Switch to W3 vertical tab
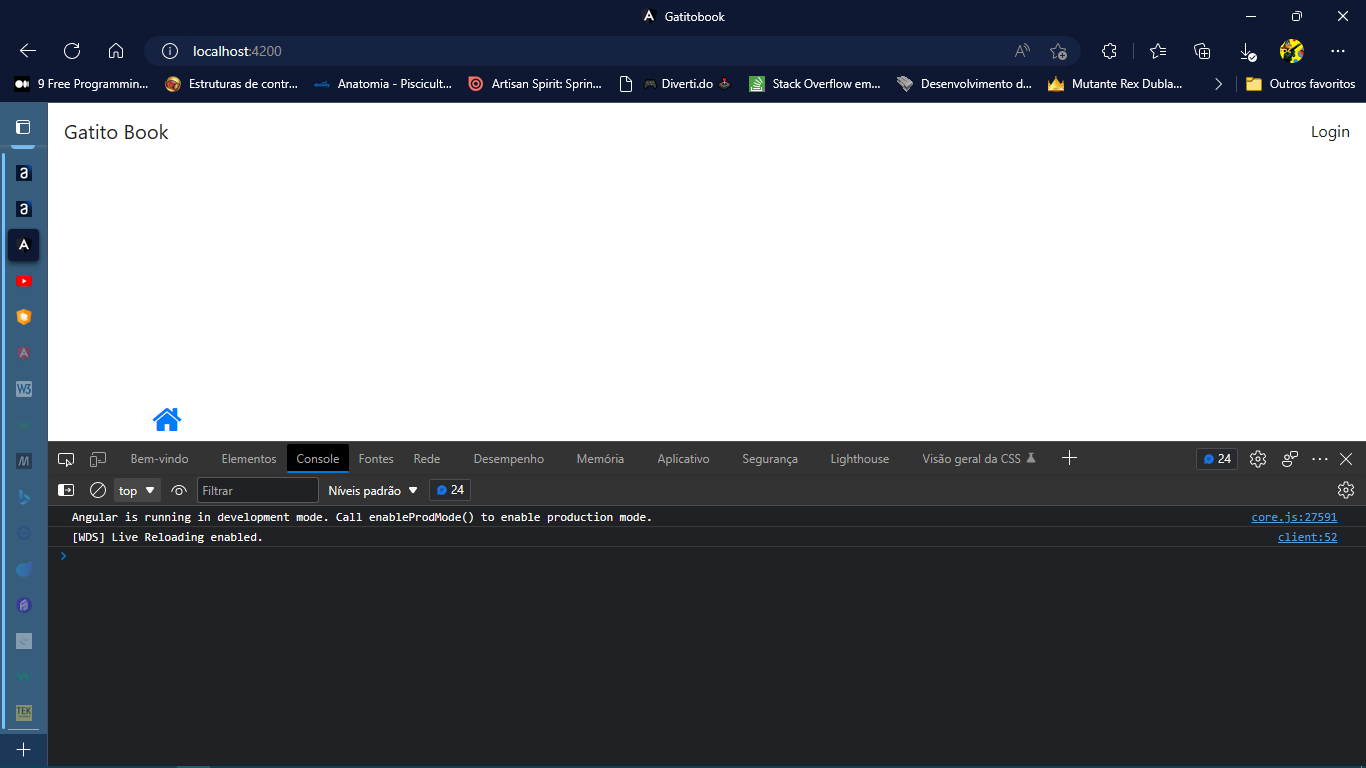1366x768 pixels. [24, 389]
